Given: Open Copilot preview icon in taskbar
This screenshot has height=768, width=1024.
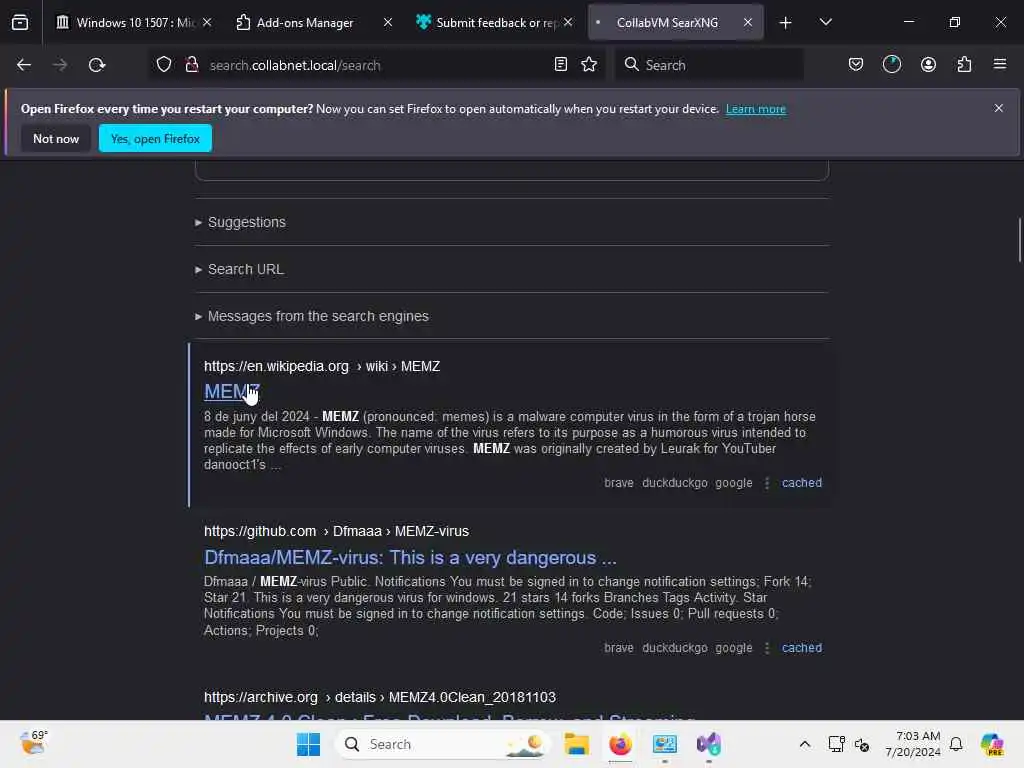Looking at the screenshot, I should (x=992, y=744).
